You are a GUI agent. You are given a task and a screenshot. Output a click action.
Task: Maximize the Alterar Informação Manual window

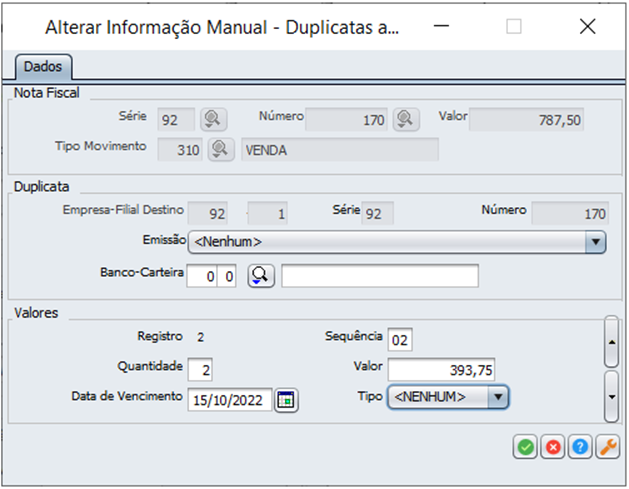(514, 27)
